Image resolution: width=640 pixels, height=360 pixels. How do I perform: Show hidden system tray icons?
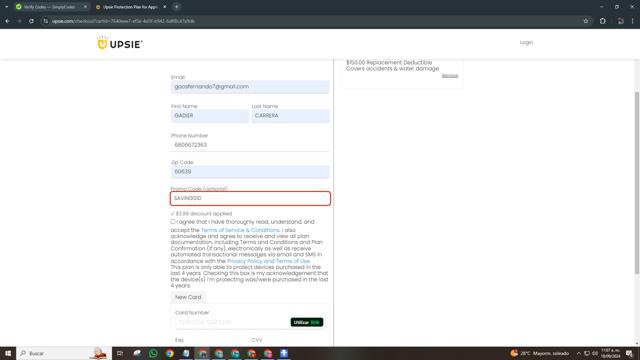pos(579,353)
